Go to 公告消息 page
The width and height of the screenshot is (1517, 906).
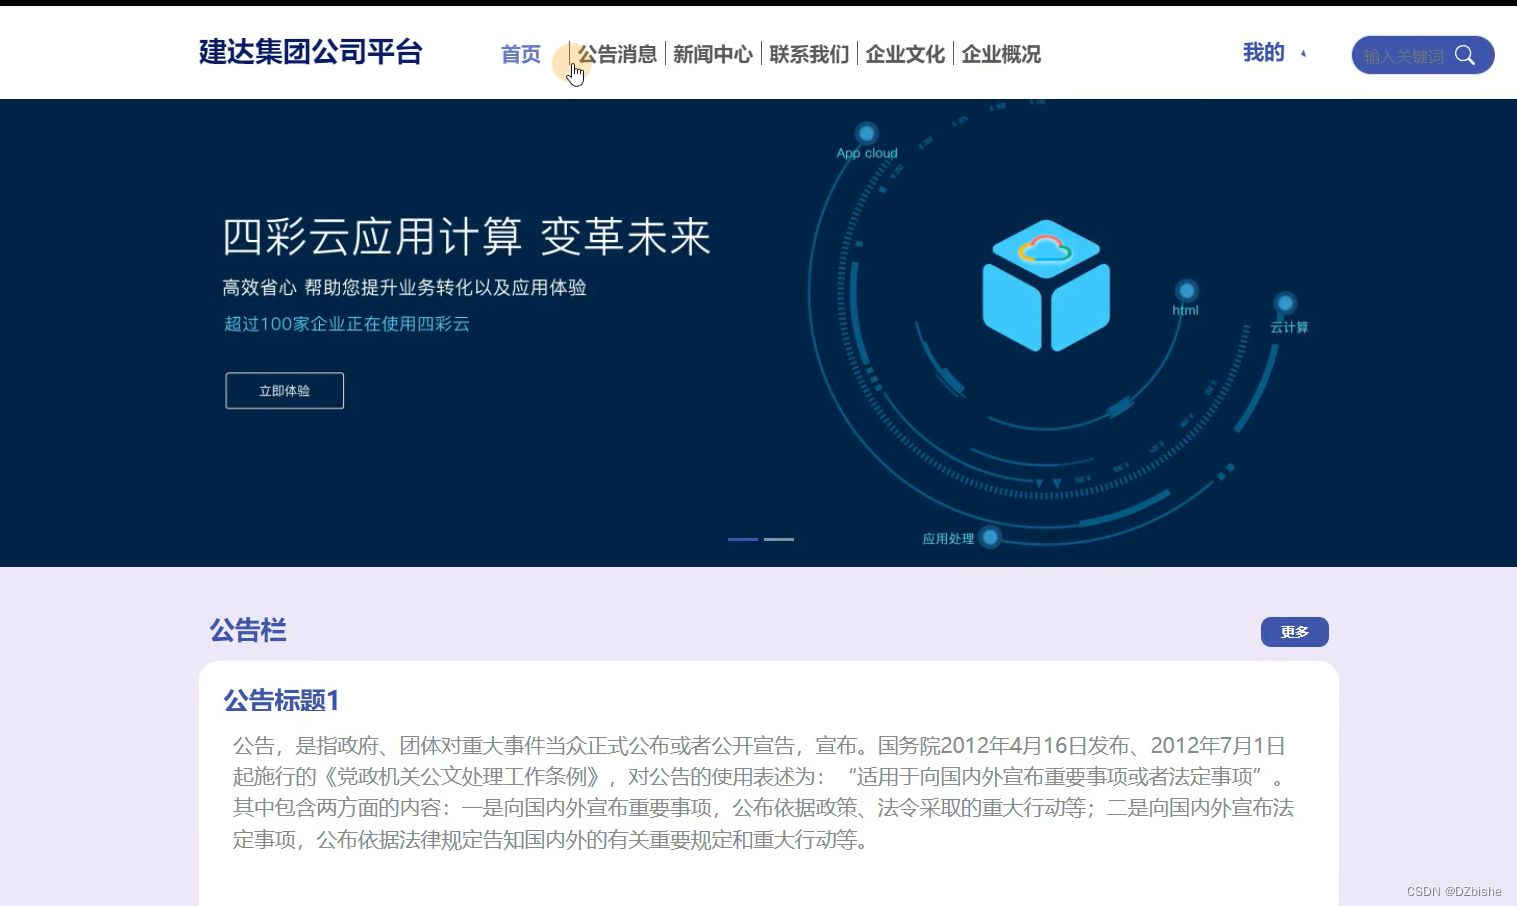pyautogui.click(x=617, y=54)
